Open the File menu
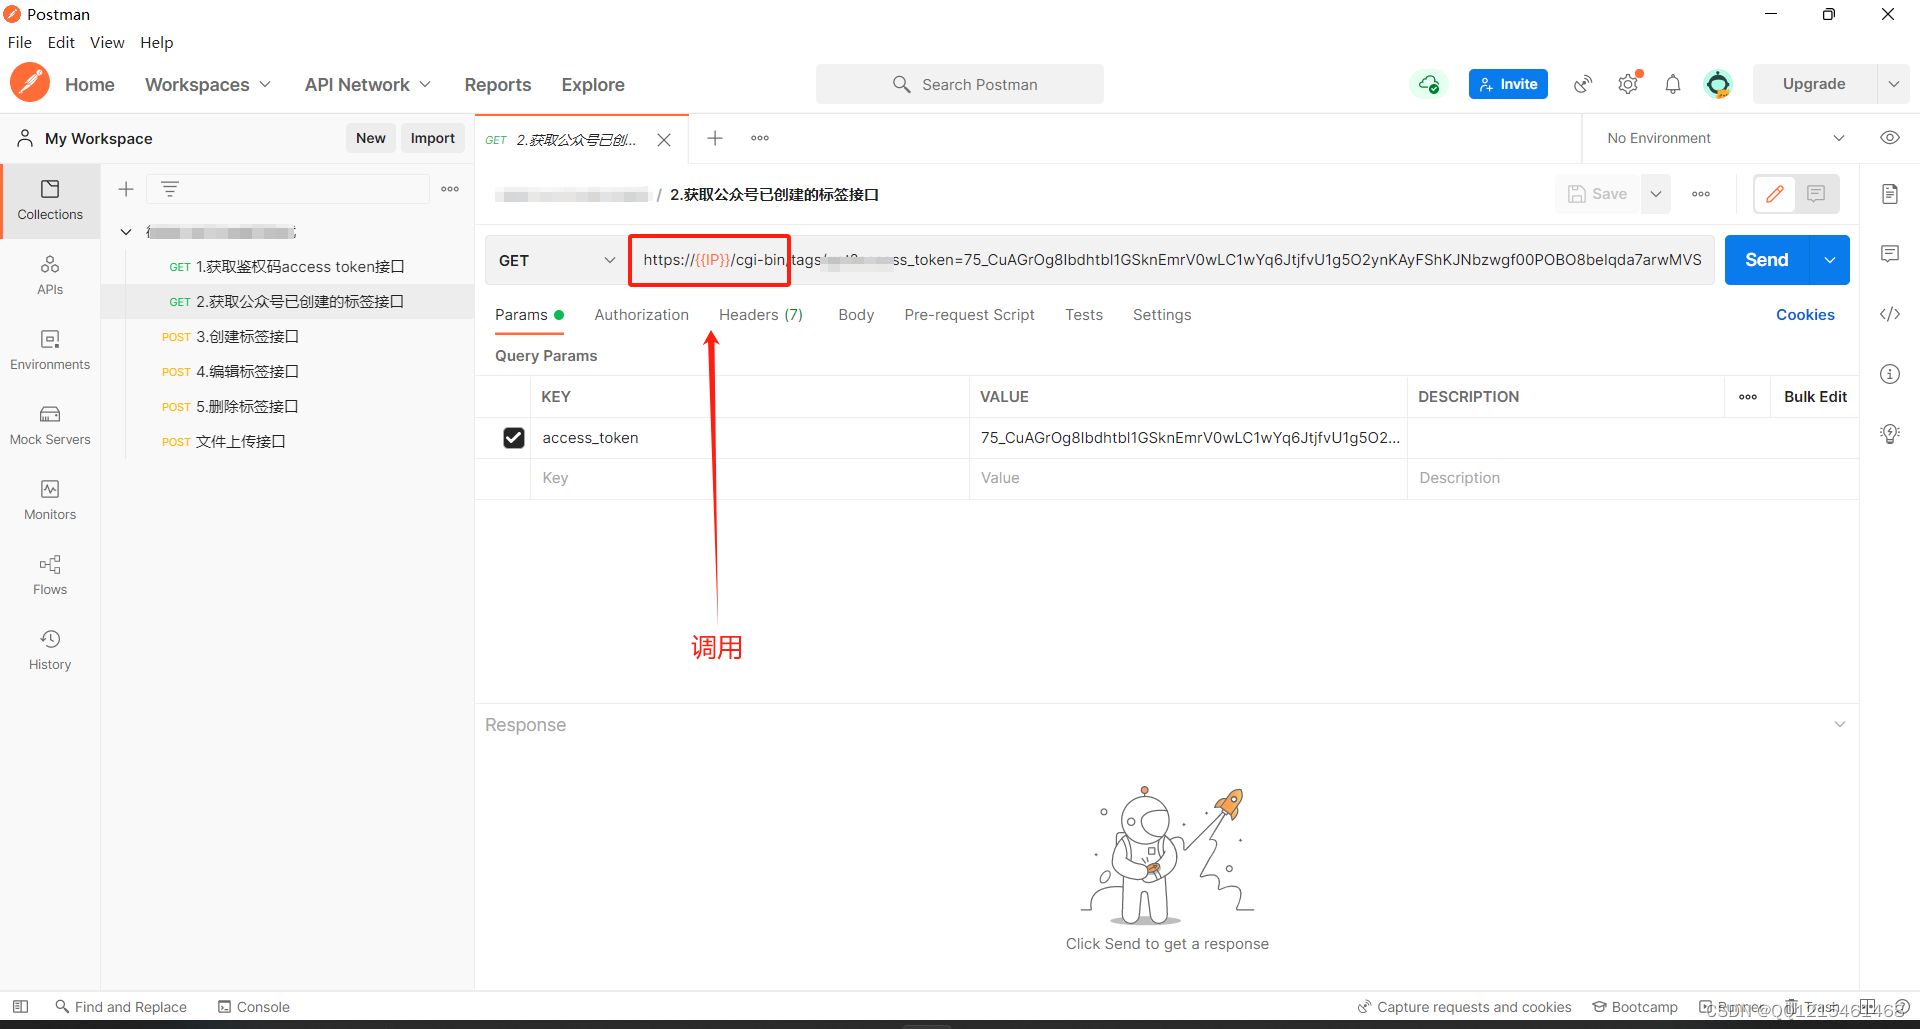 click(20, 42)
